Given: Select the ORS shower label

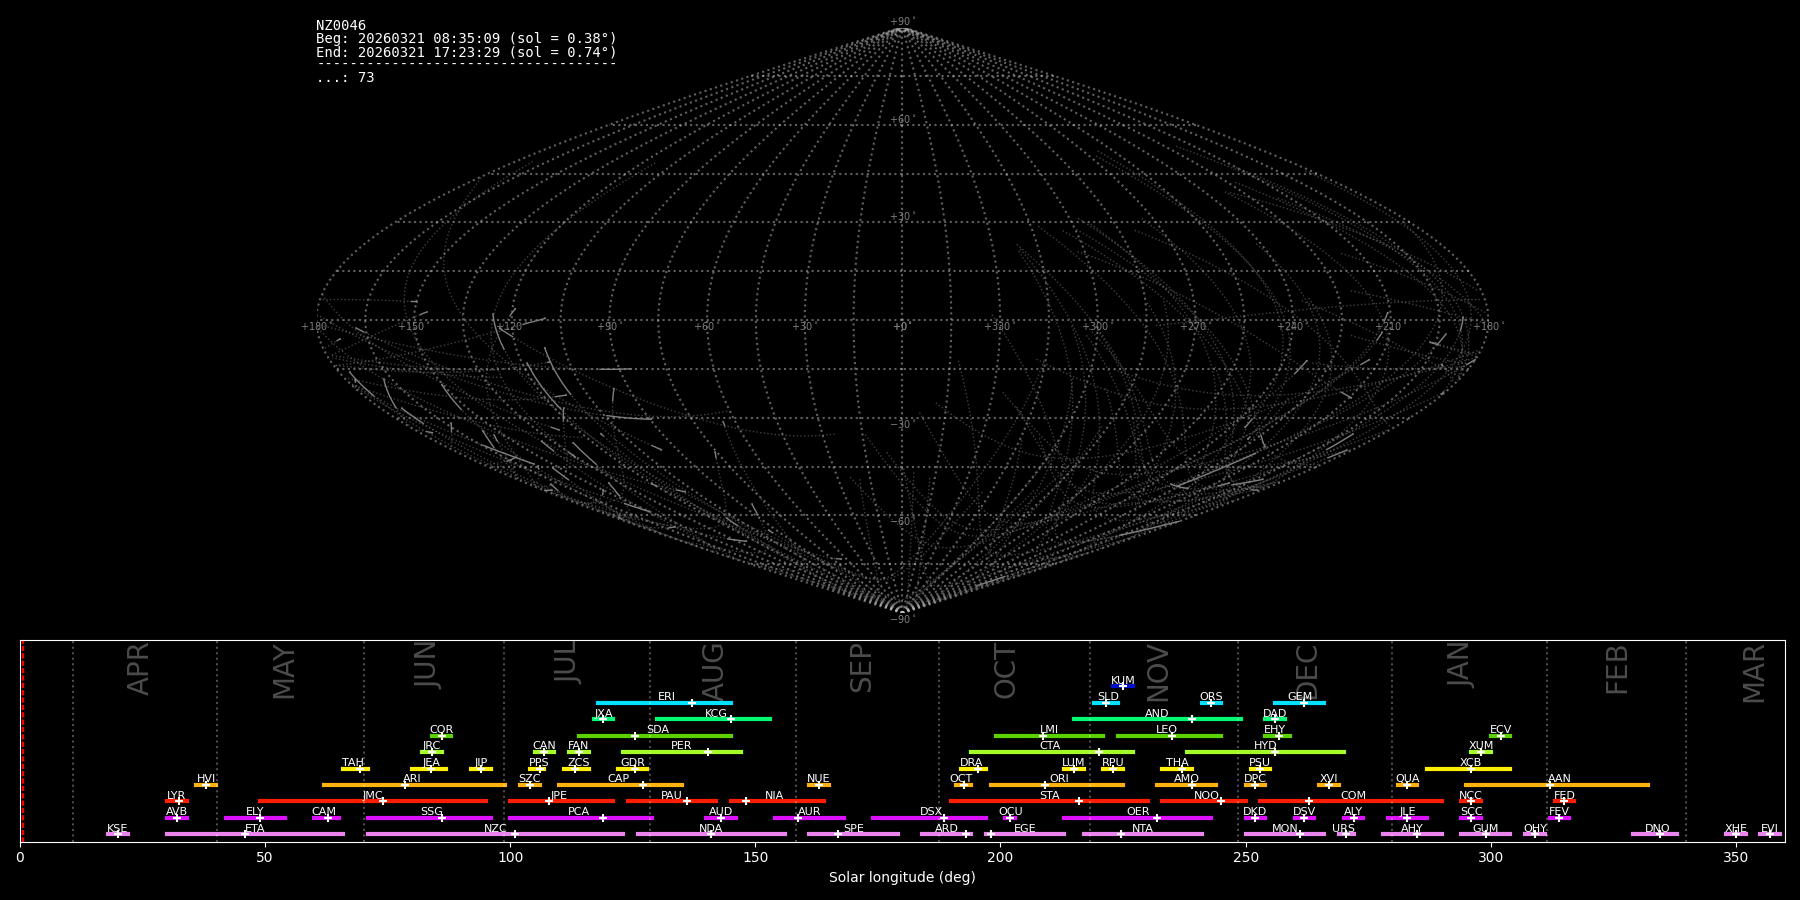Looking at the screenshot, I should pyautogui.click(x=1211, y=697).
